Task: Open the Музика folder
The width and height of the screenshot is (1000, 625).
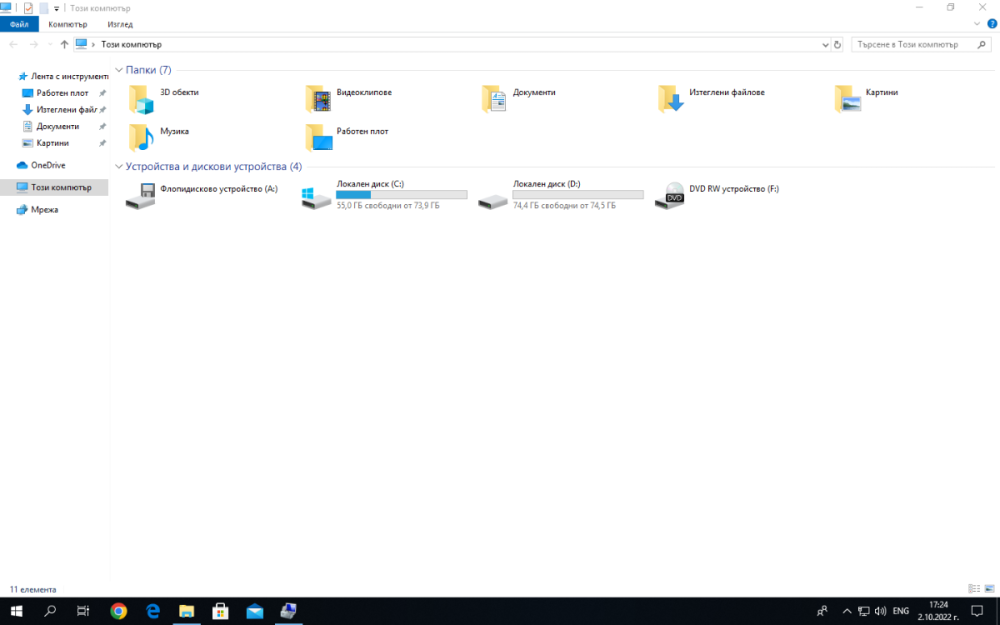Action: pos(141,137)
